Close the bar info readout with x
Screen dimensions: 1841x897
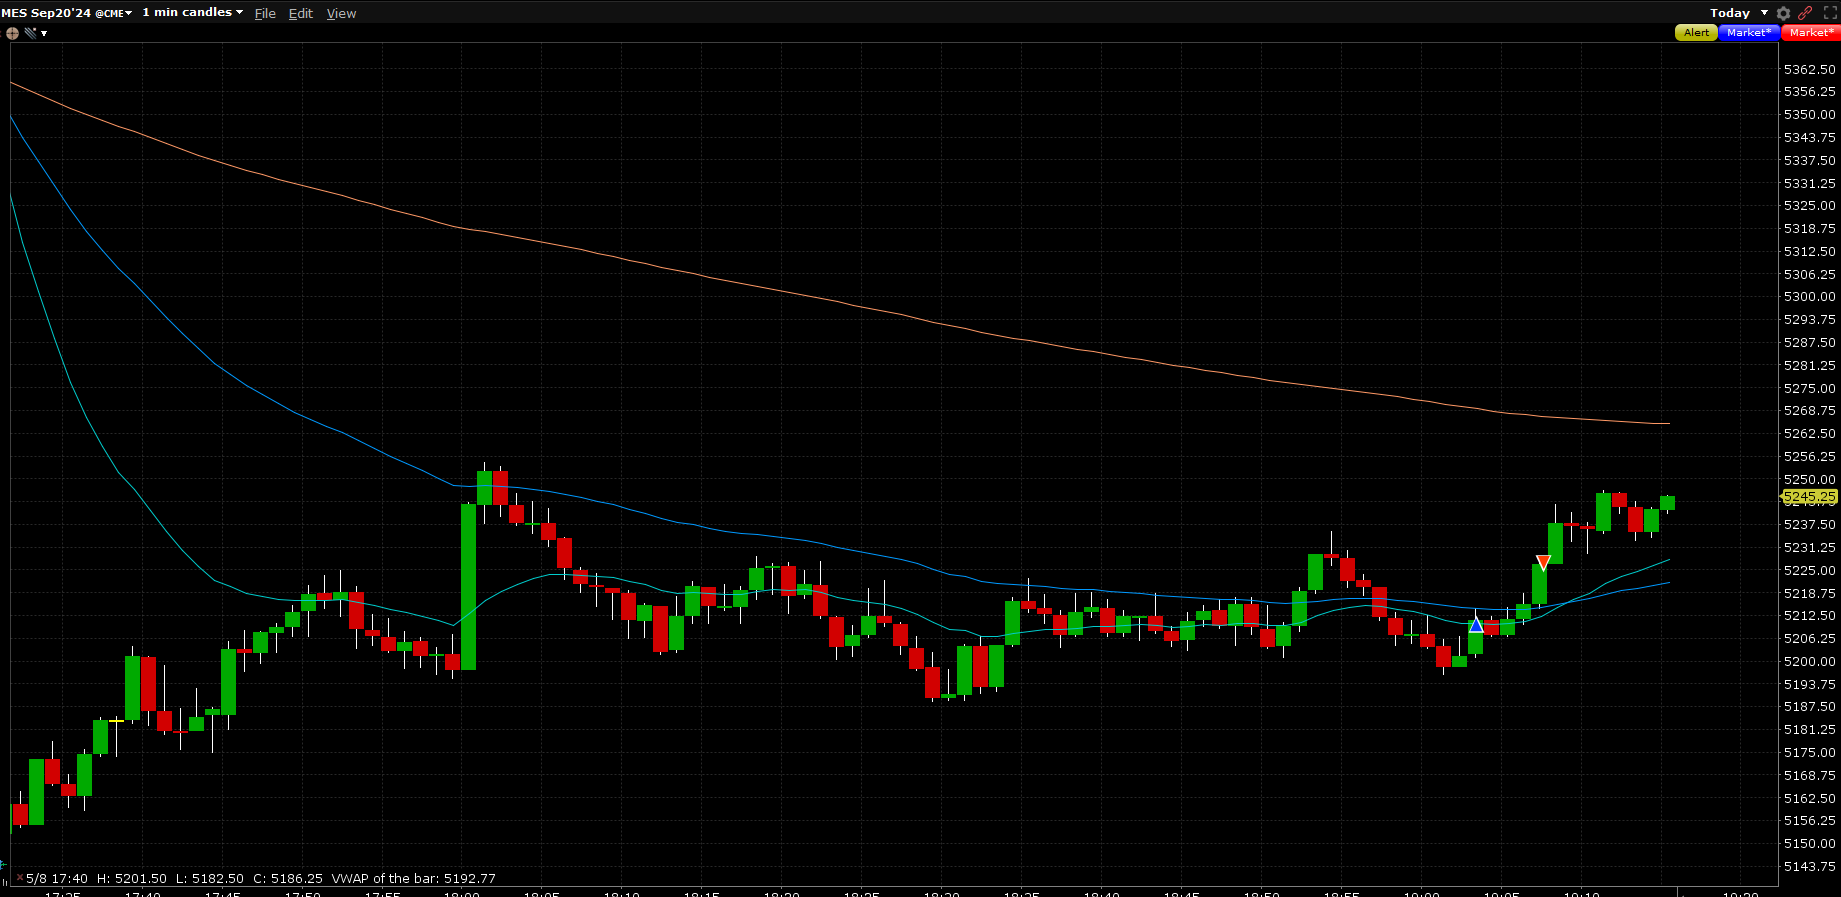[19, 878]
